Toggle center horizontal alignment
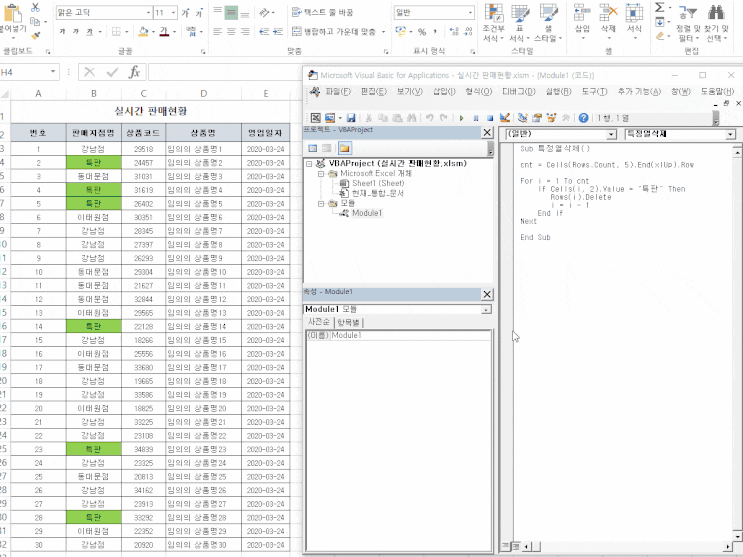743x557 pixels. 231,32
